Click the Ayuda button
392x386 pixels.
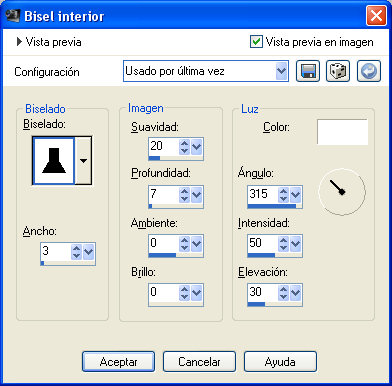(x=280, y=362)
